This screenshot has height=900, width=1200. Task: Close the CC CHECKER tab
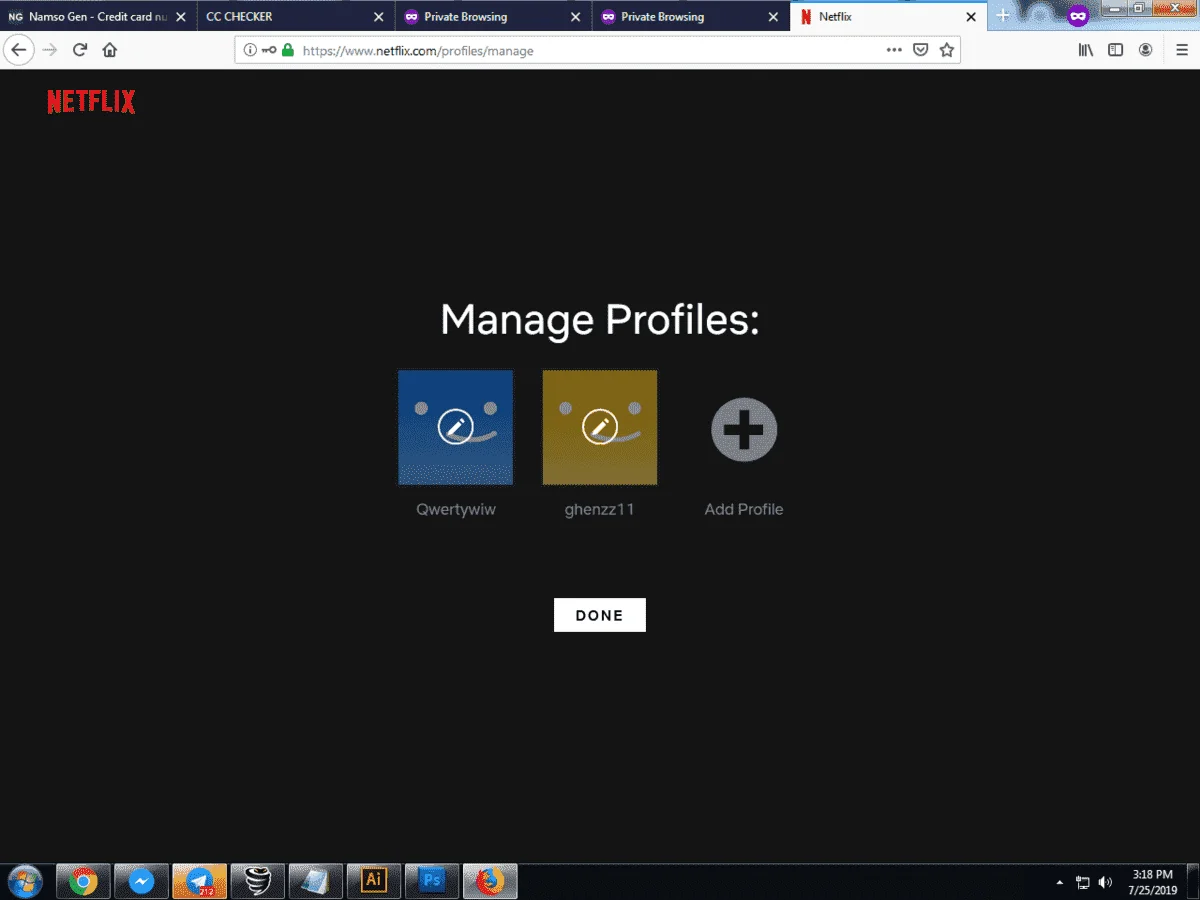pyautogui.click(x=378, y=17)
